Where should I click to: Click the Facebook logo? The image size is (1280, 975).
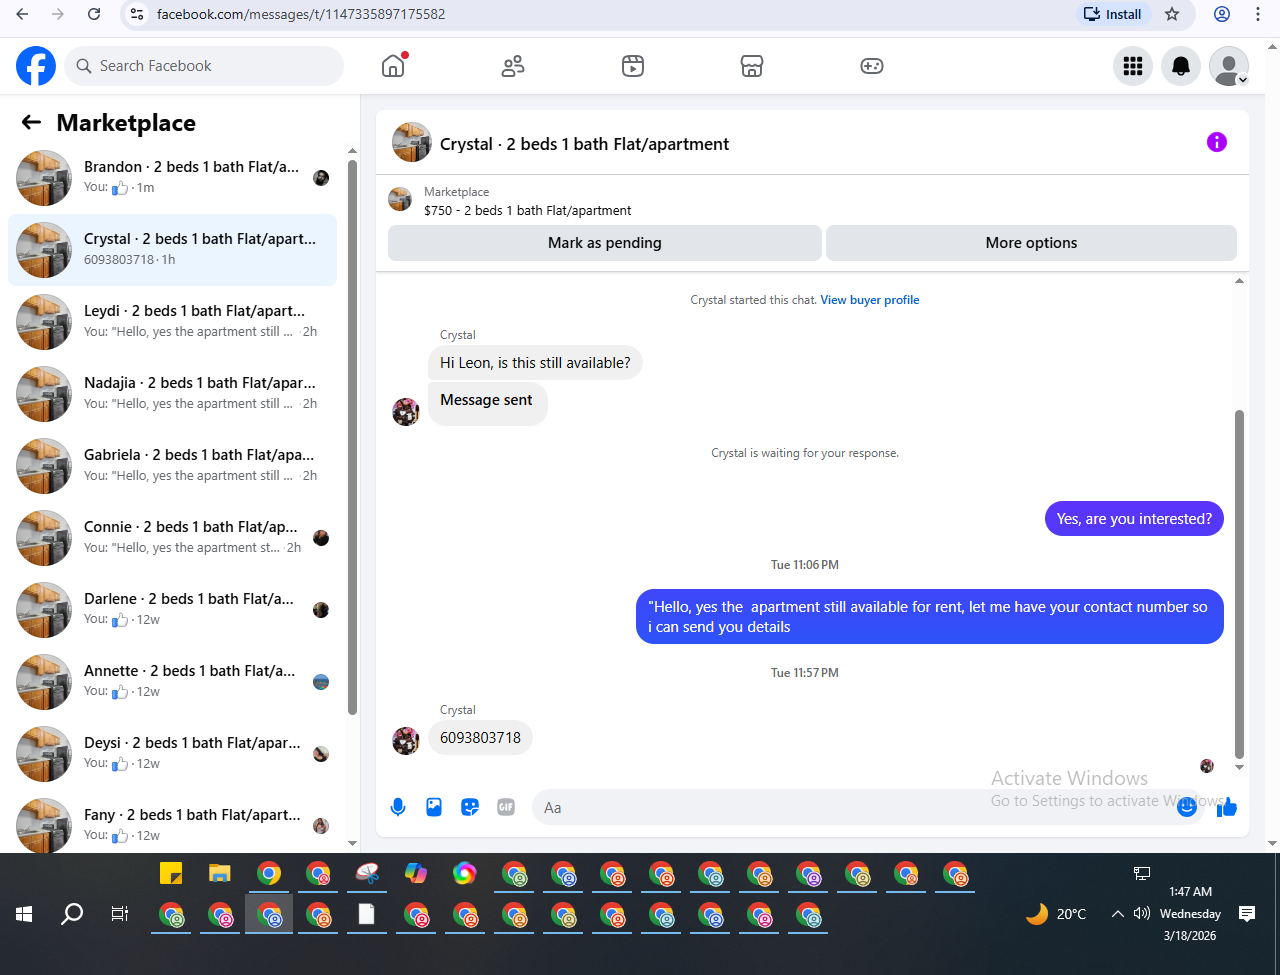pyautogui.click(x=36, y=66)
